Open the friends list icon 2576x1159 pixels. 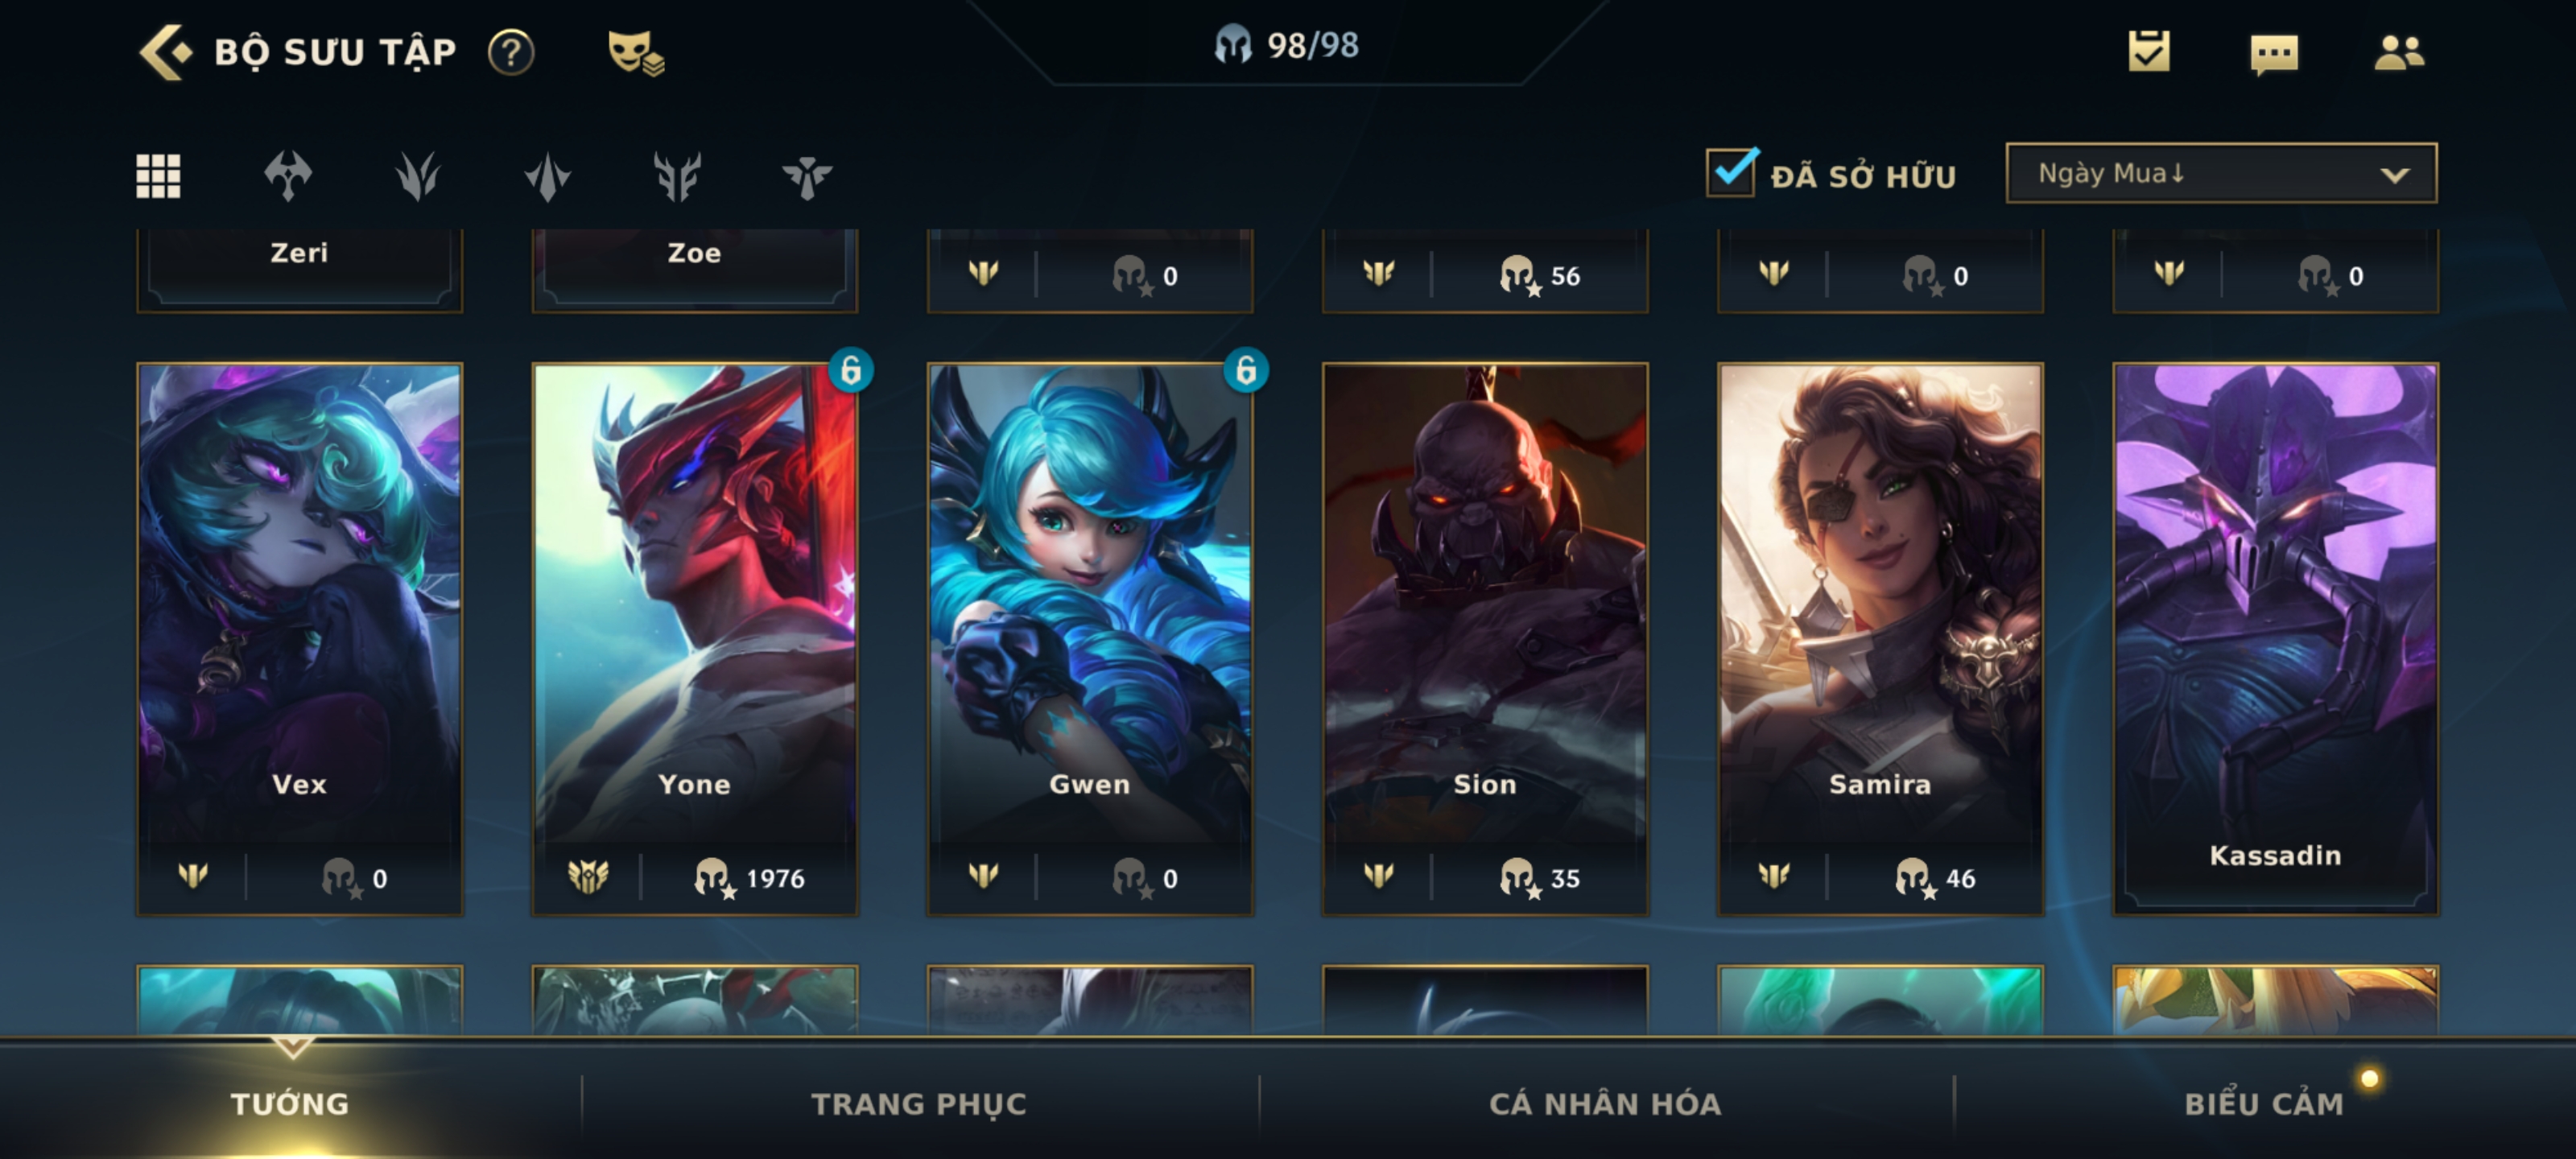point(2399,52)
